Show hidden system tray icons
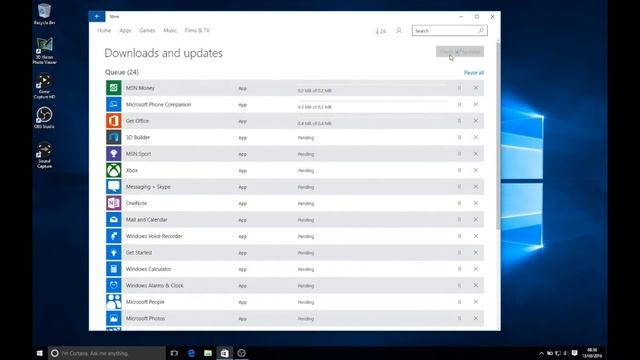This screenshot has width=640, height=360. (x=541, y=353)
